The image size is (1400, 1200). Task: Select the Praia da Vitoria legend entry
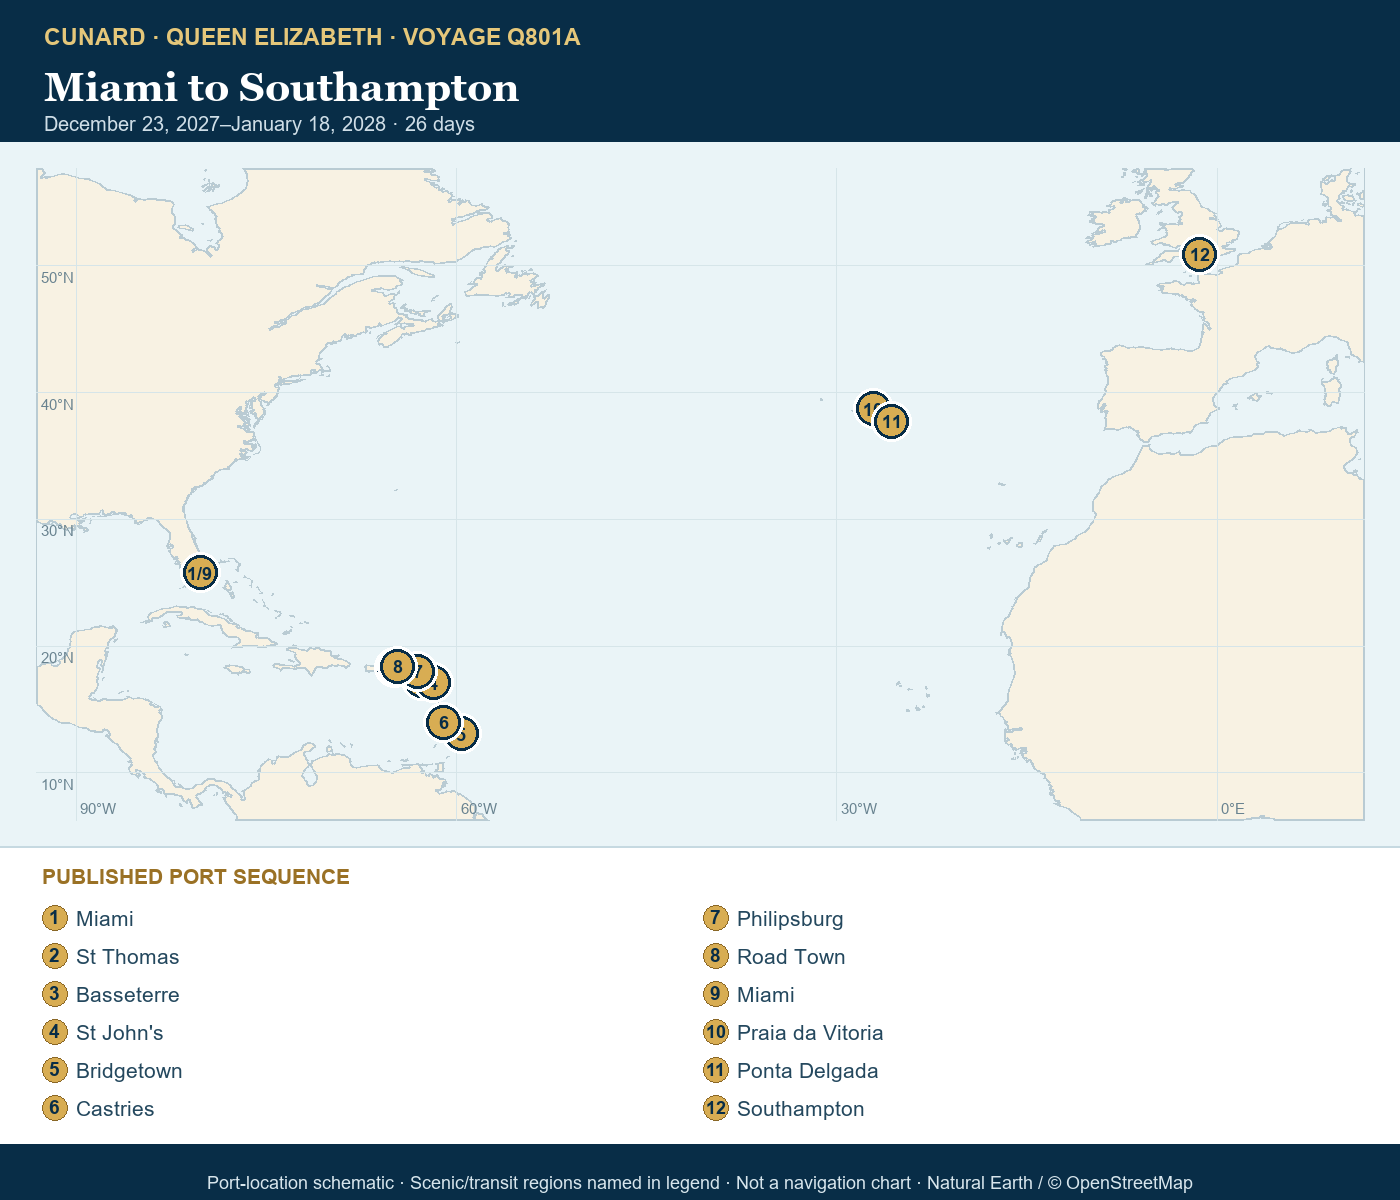pyautogui.click(x=810, y=1033)
